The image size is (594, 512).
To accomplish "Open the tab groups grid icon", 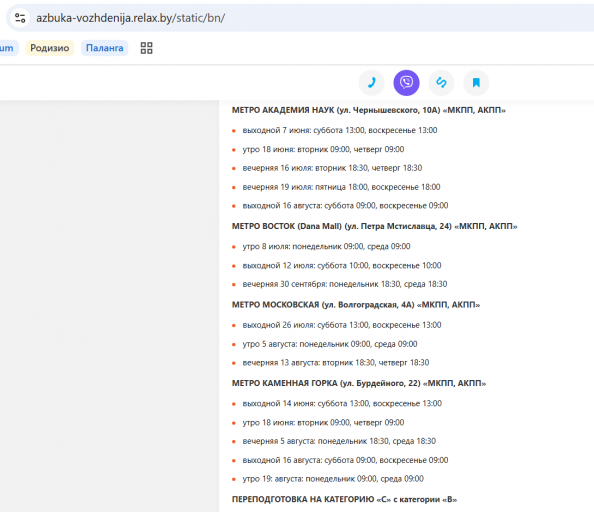I will pyautogui.click(x=147, y=48).
